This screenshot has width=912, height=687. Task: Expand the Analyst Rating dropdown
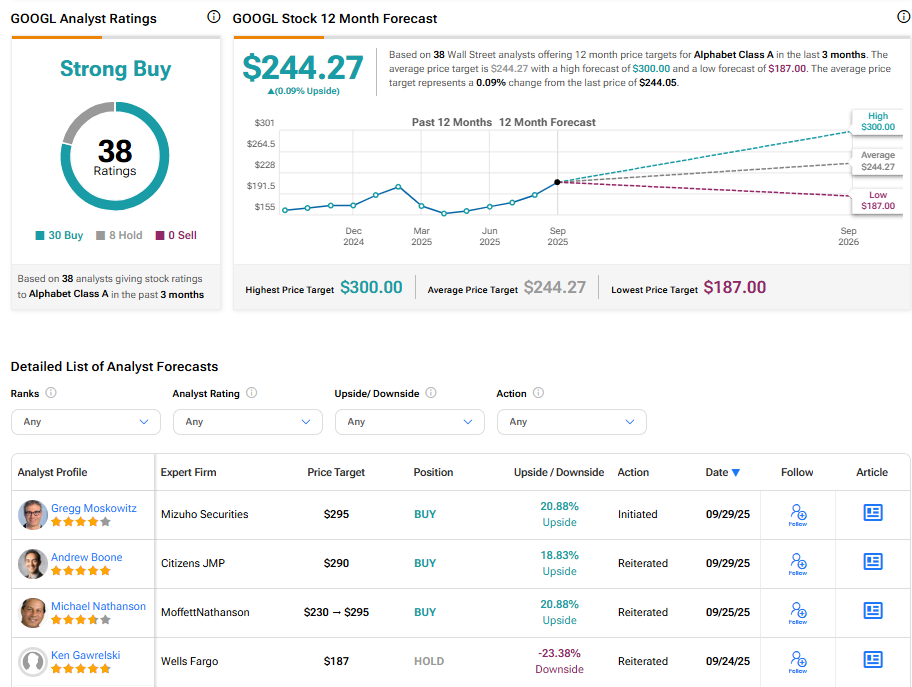point(248,422)
